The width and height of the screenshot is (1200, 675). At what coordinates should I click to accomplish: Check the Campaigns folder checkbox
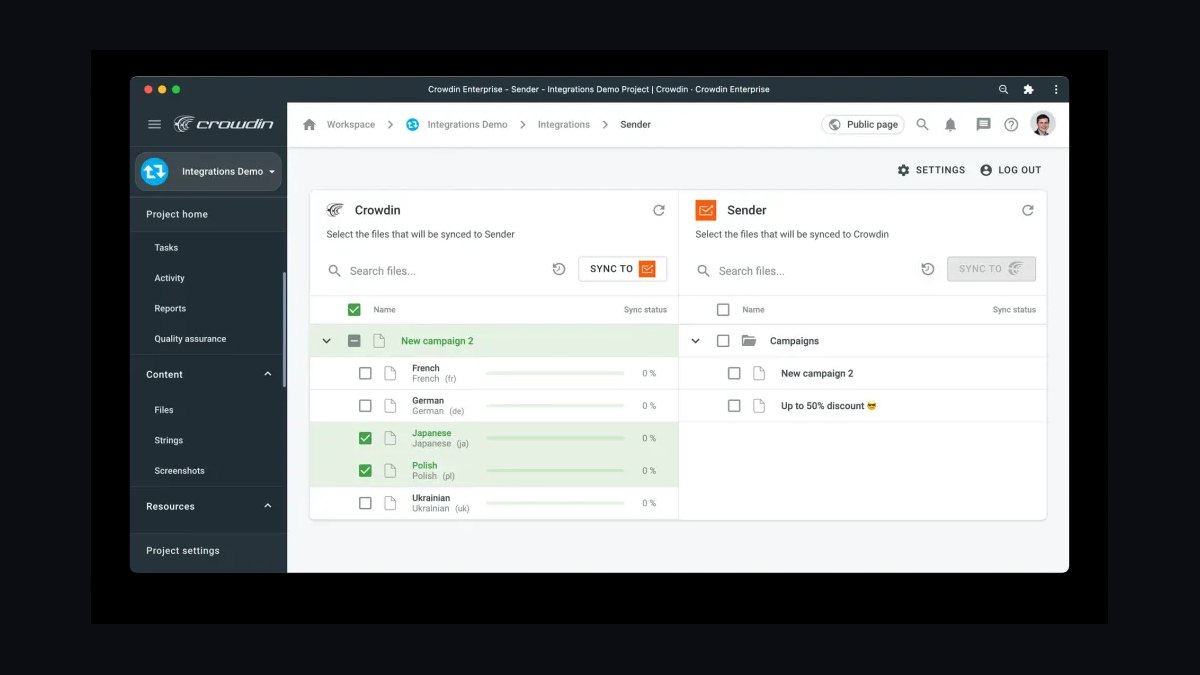(723, 341)
